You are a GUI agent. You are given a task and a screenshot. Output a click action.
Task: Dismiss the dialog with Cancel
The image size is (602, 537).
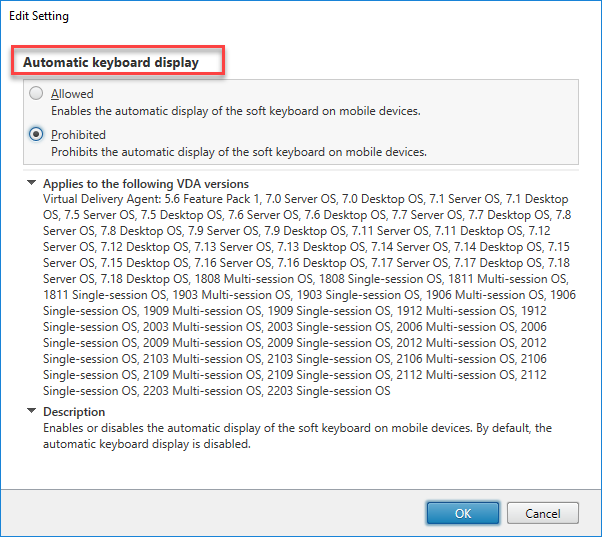pyautogui.click(x=543, y=513)
